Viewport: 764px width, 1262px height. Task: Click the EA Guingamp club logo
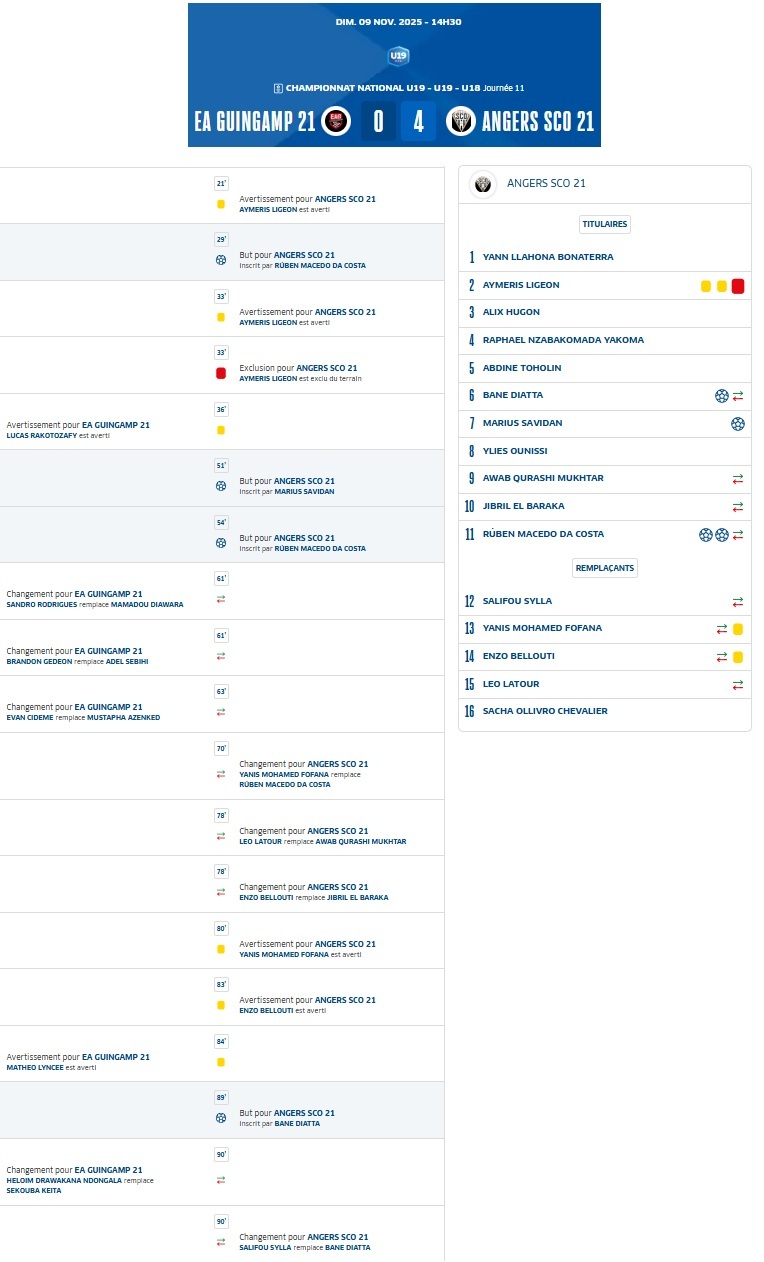coord(336,121)
